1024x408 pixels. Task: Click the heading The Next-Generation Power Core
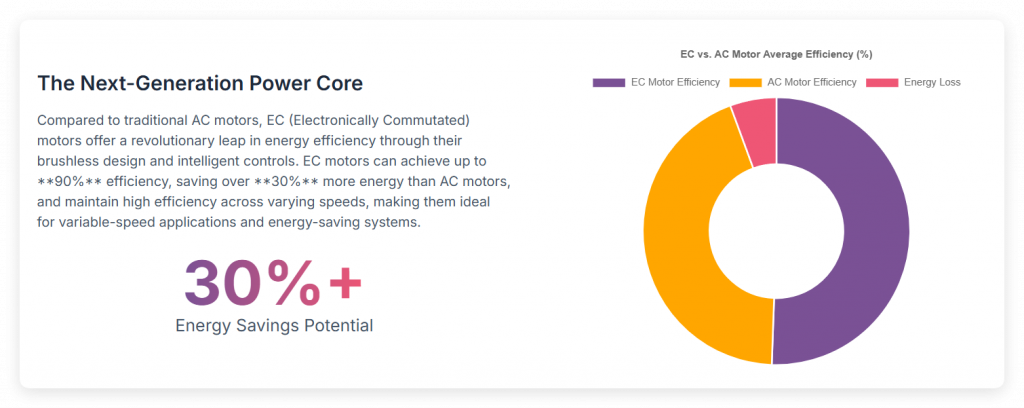click(x=200, y=82)
